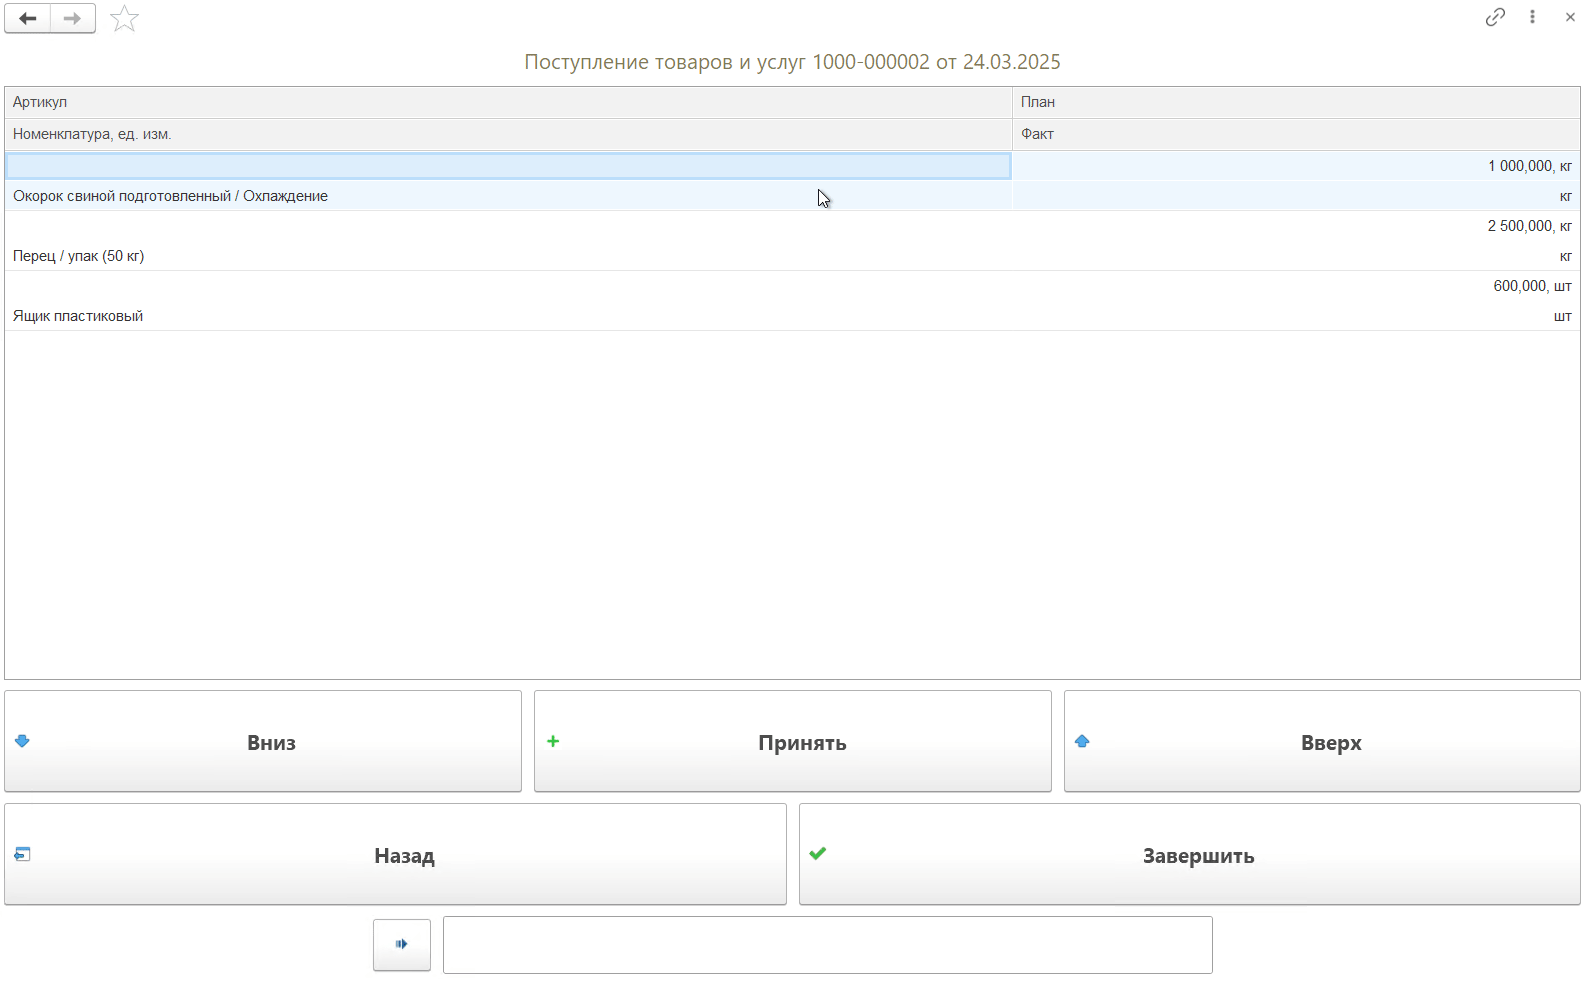Screen dimensions: 1593x983
Task: Click the forward navigation arrow
Action: (x=72, y=18)
